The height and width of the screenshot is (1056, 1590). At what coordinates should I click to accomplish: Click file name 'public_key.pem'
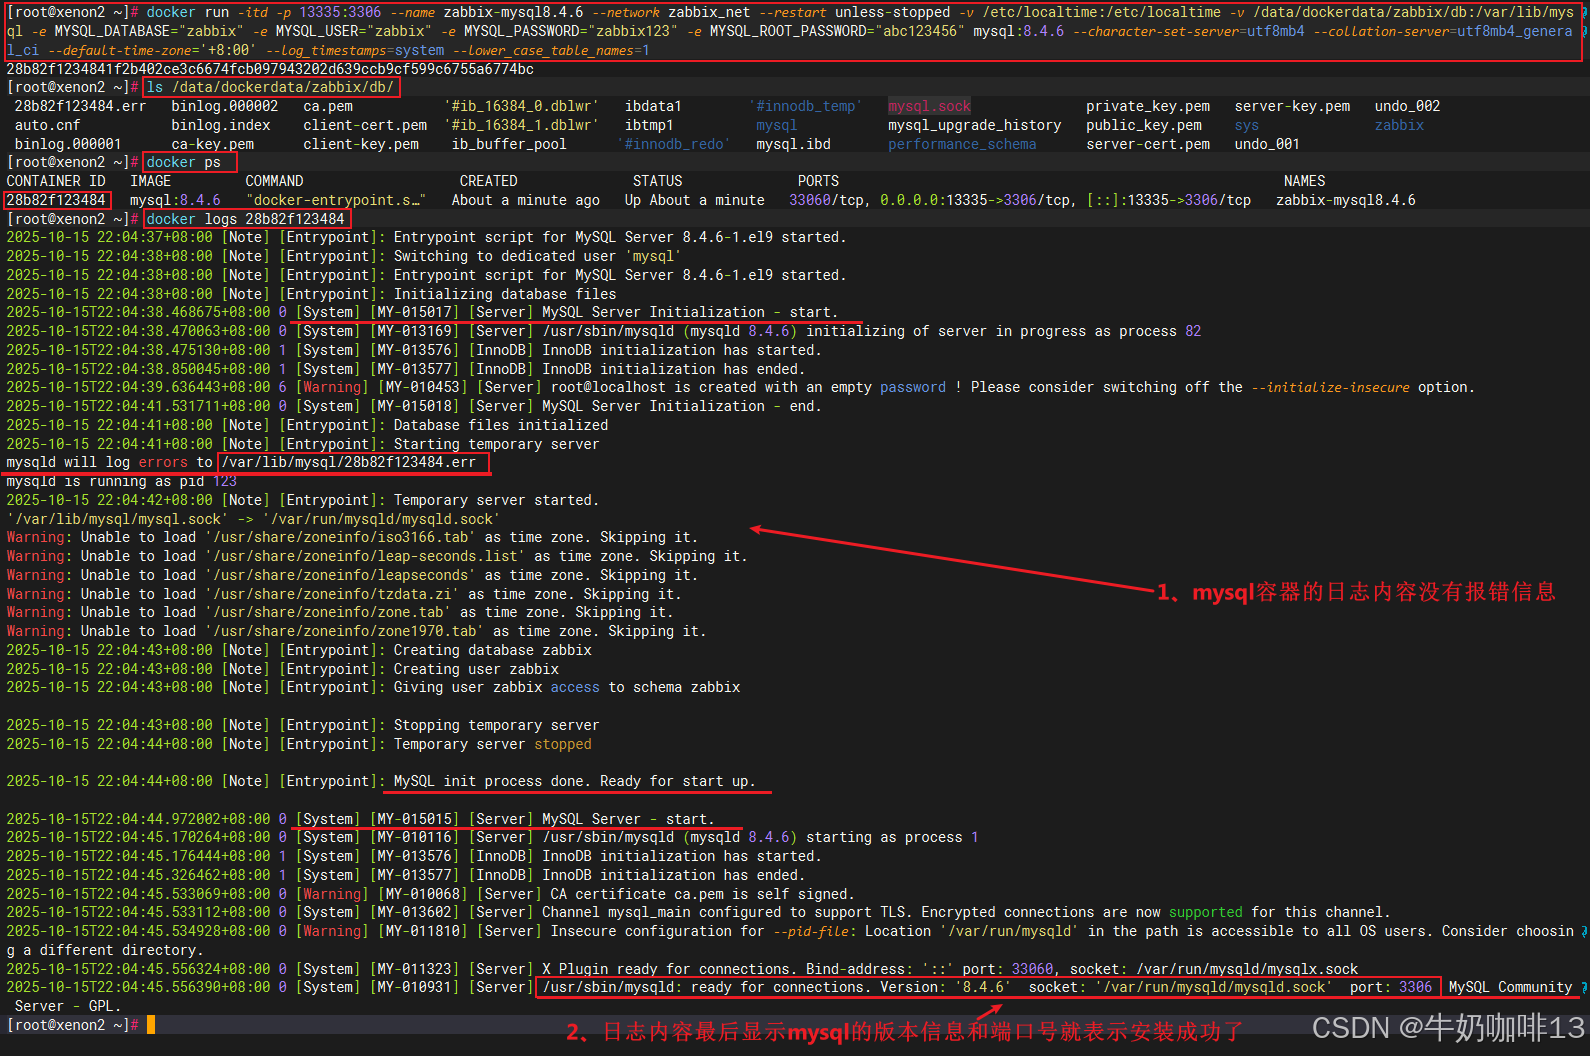tap(1144, 125)
